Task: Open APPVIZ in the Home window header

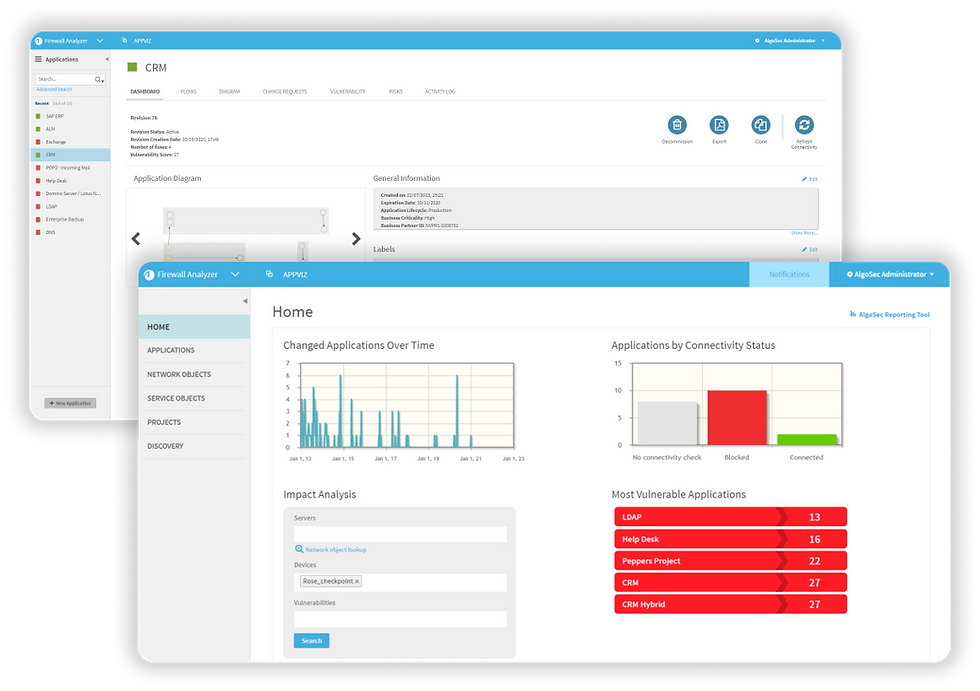Action: pos(294,274)
